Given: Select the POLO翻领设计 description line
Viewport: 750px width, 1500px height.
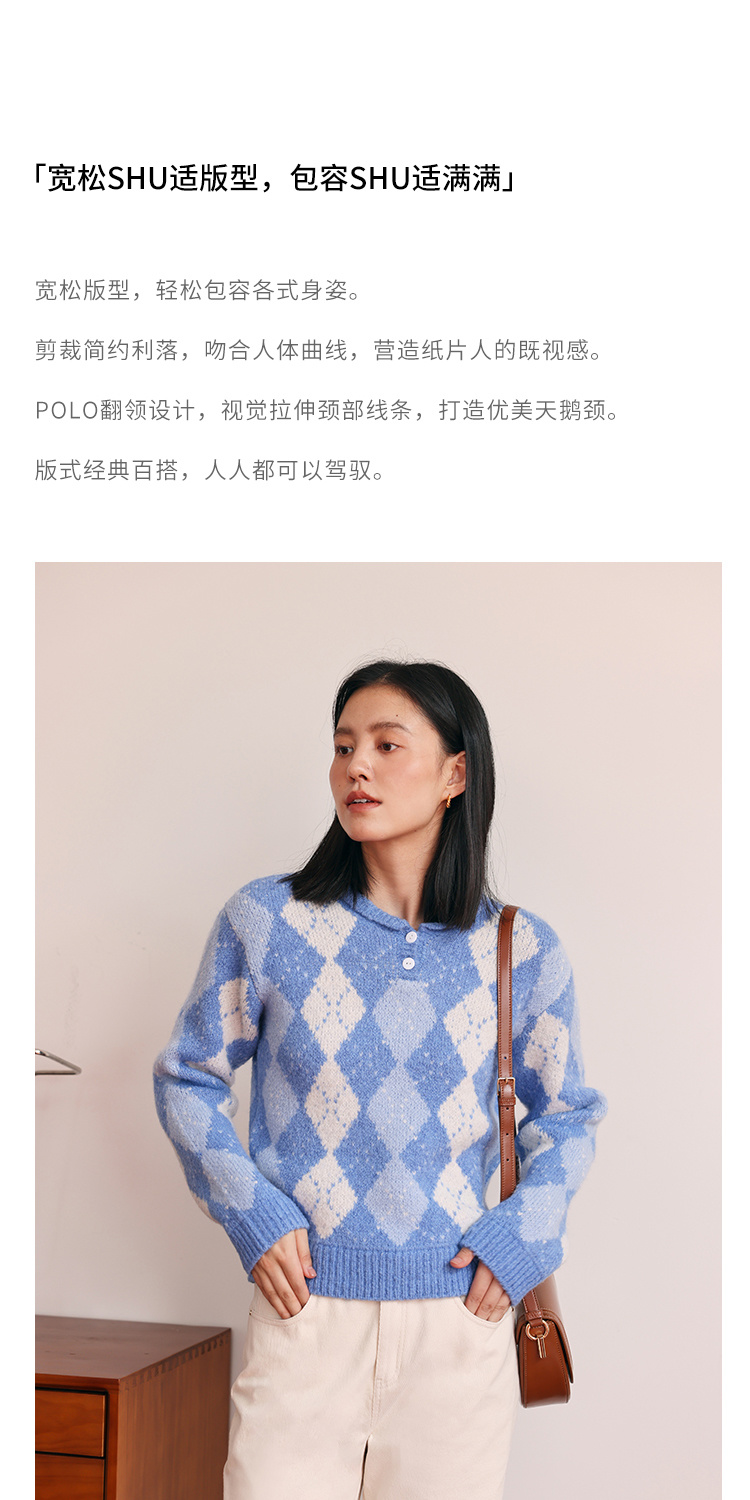Looking at the screenshot, I should point(329,410).
